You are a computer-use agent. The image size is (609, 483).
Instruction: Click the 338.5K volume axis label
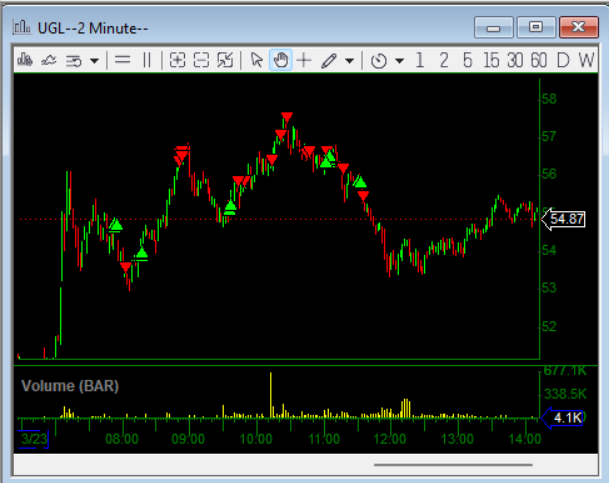pos(565,394)
